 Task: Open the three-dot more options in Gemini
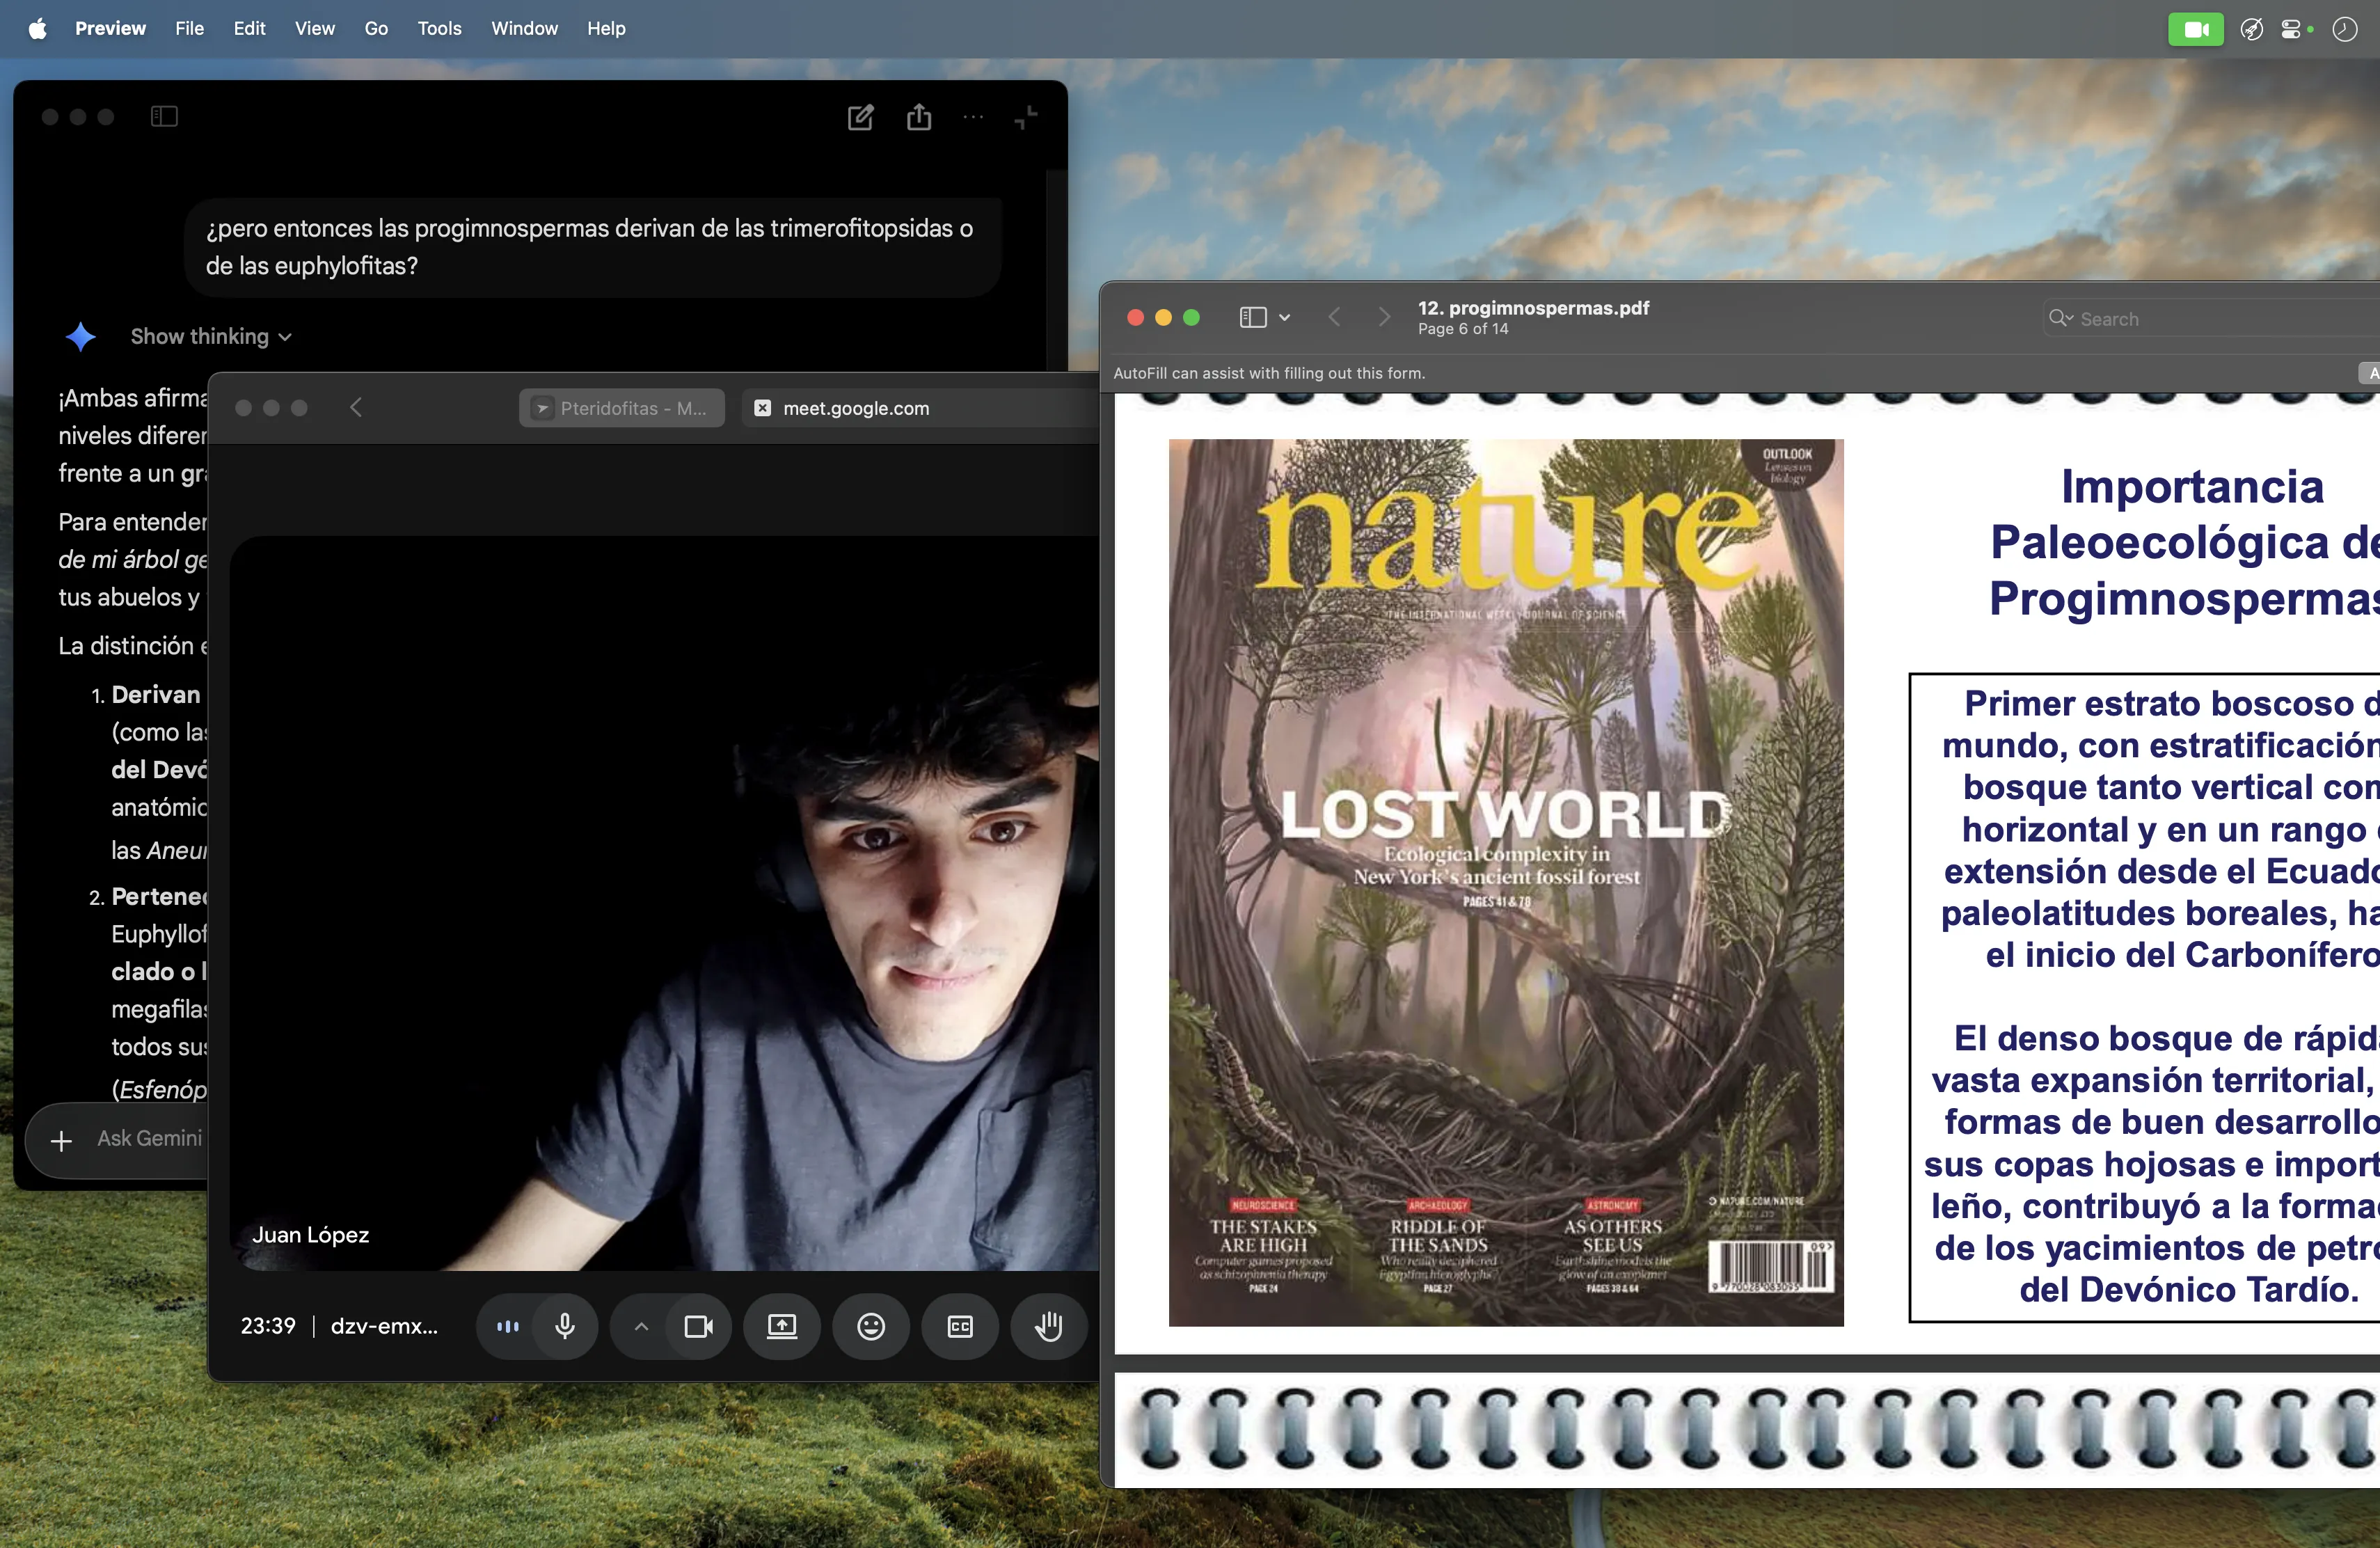click(x=973, y=117)
